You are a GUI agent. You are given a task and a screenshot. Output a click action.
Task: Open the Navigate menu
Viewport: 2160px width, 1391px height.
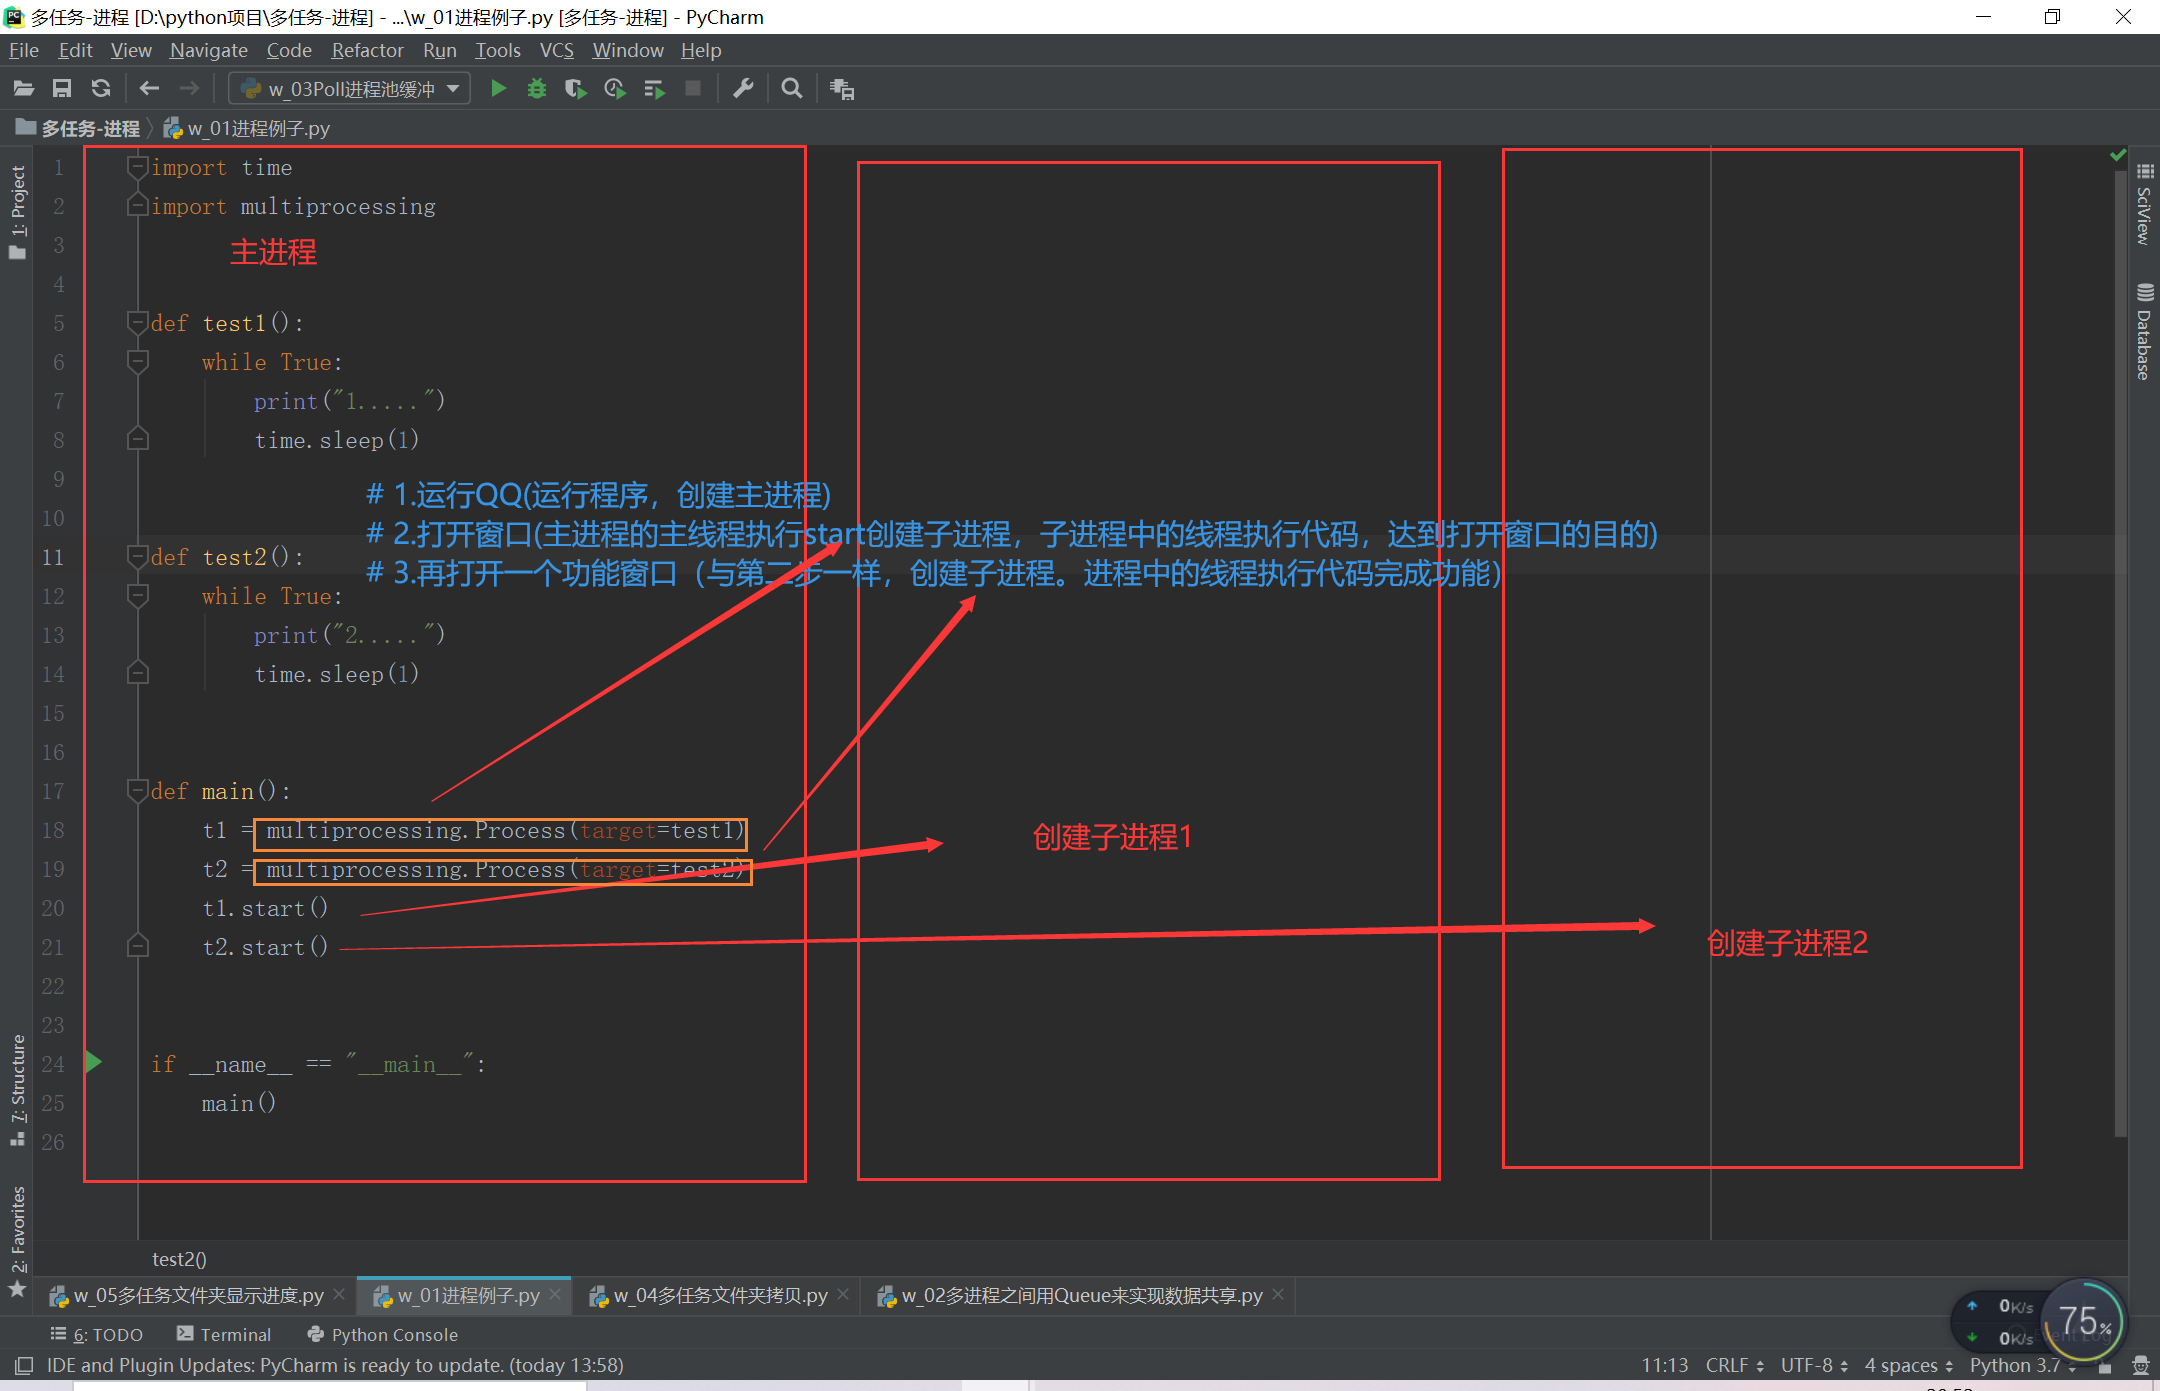pos(208,50)
